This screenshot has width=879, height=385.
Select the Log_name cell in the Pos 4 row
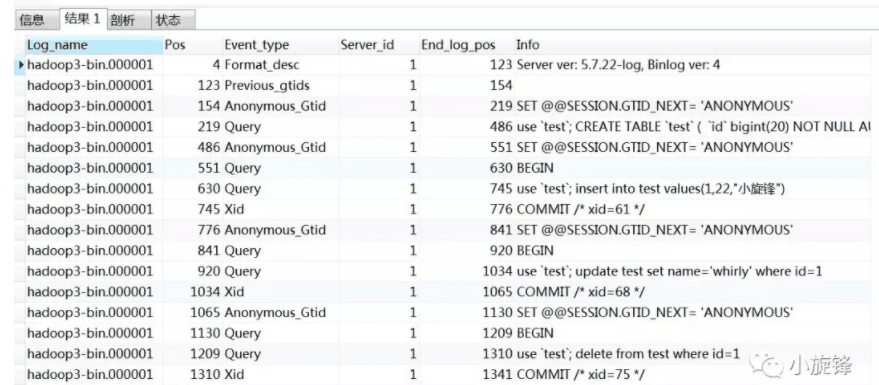[x=94, y=65]
